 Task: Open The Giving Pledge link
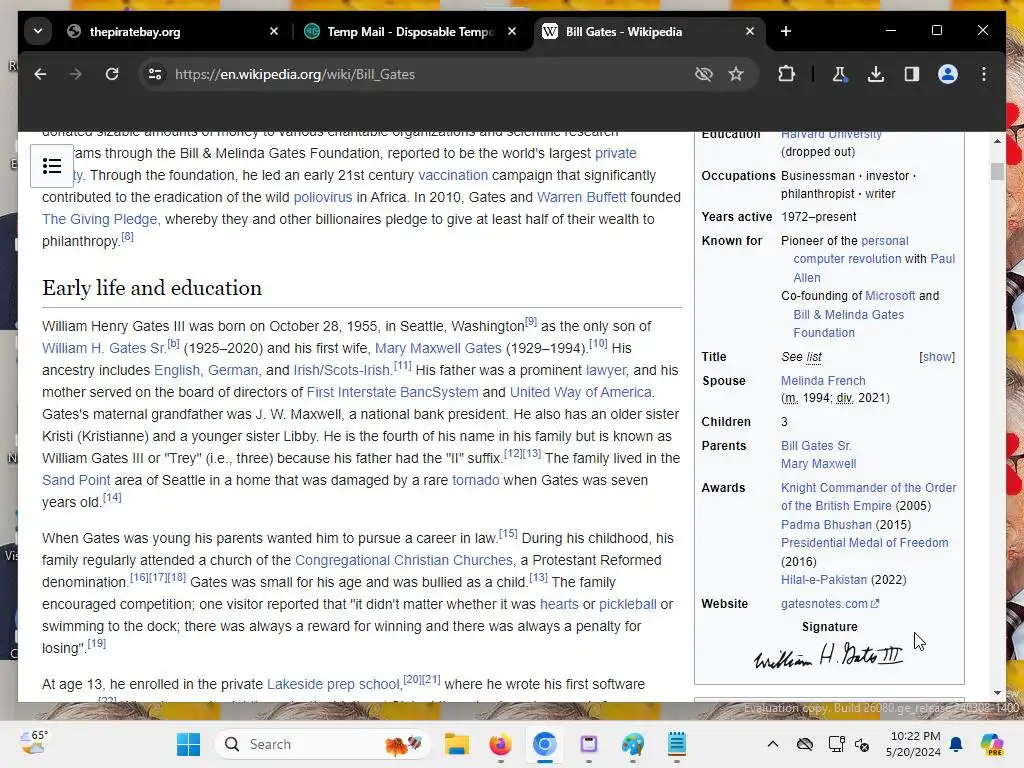click(99, 219)
